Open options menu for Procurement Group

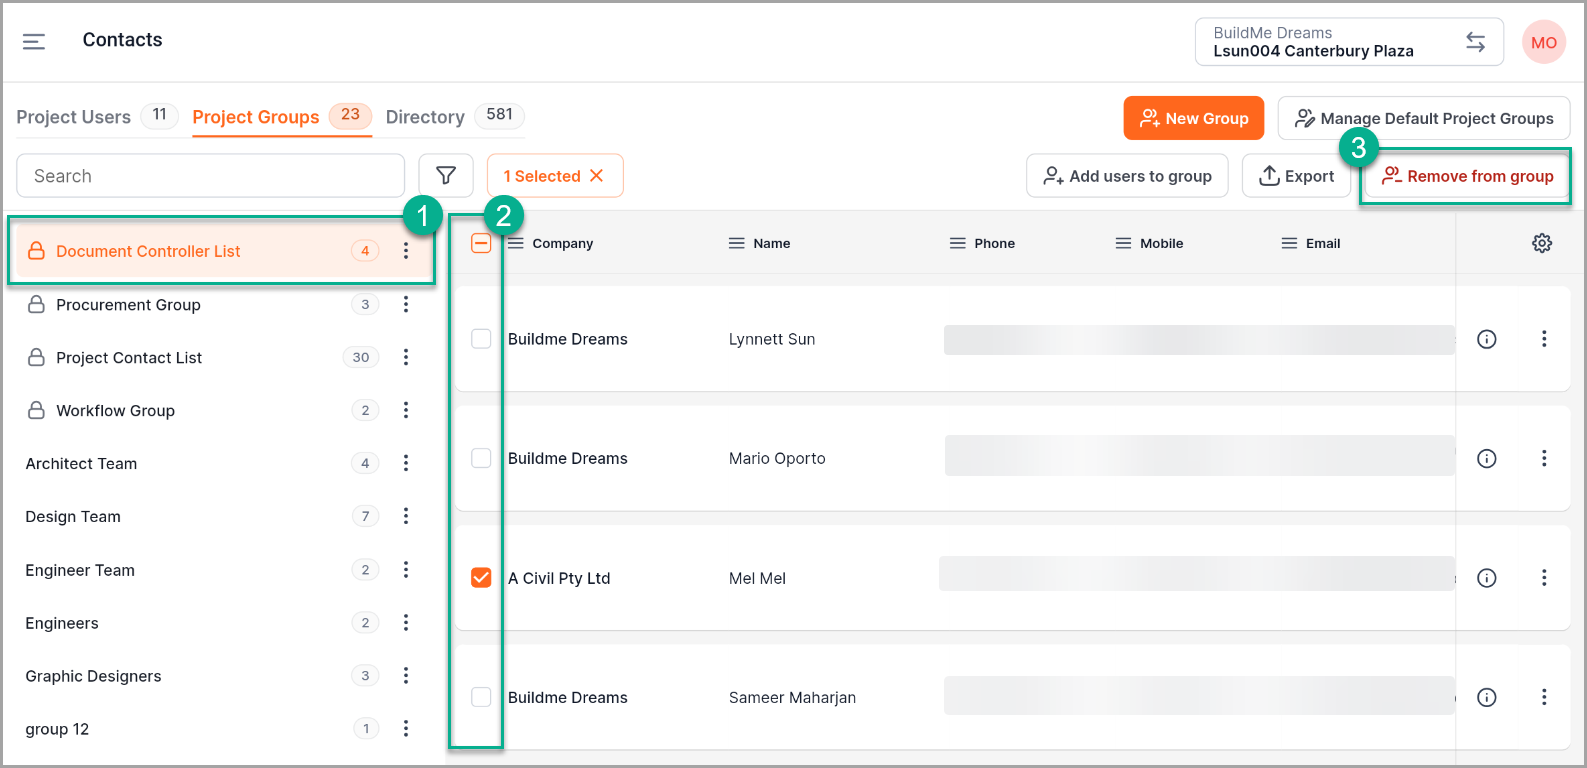(406, 304)
